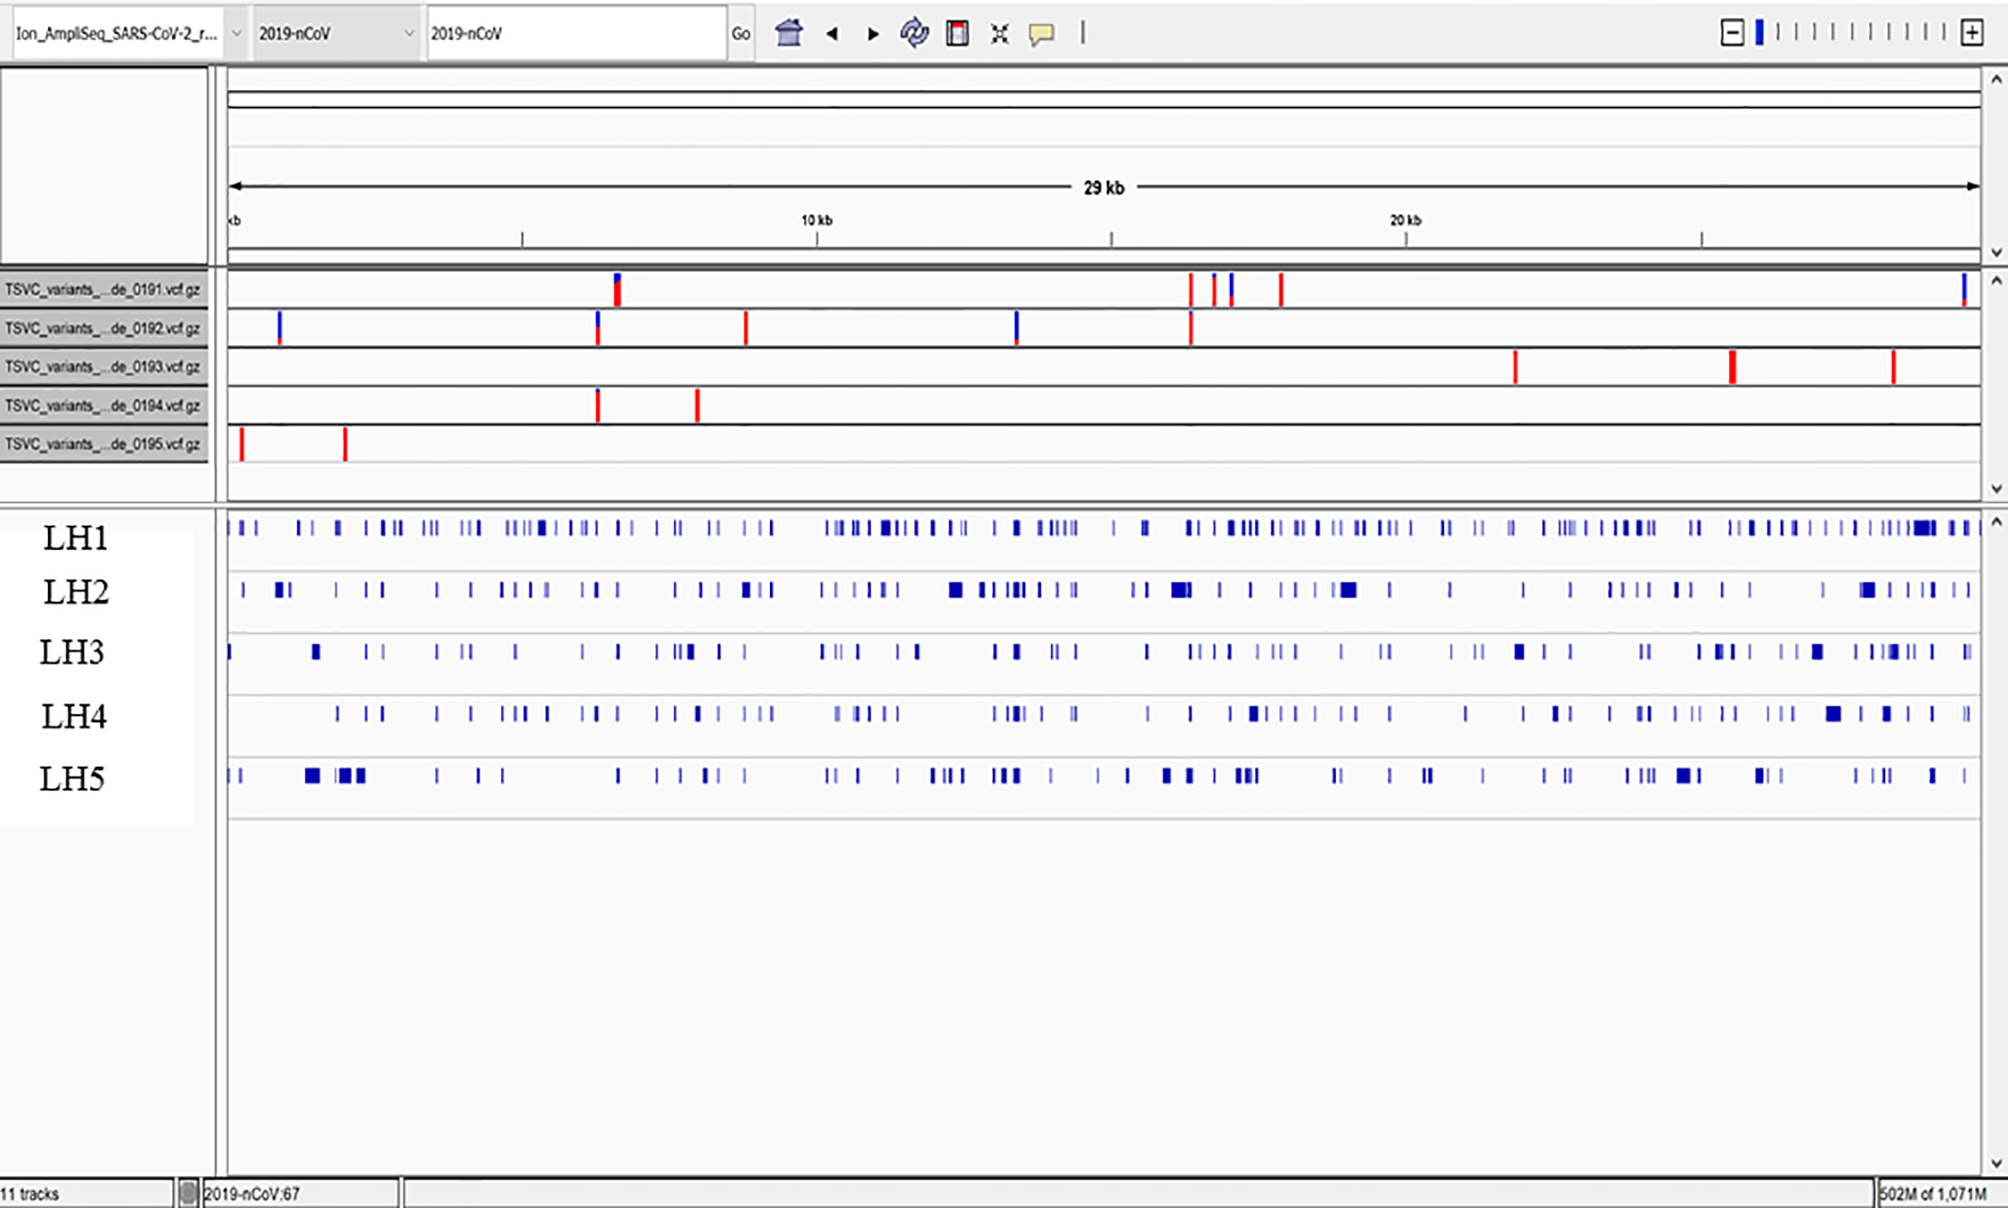Go forward to next locus
The image size is (2008, 1208).
[x=873, y=34]
